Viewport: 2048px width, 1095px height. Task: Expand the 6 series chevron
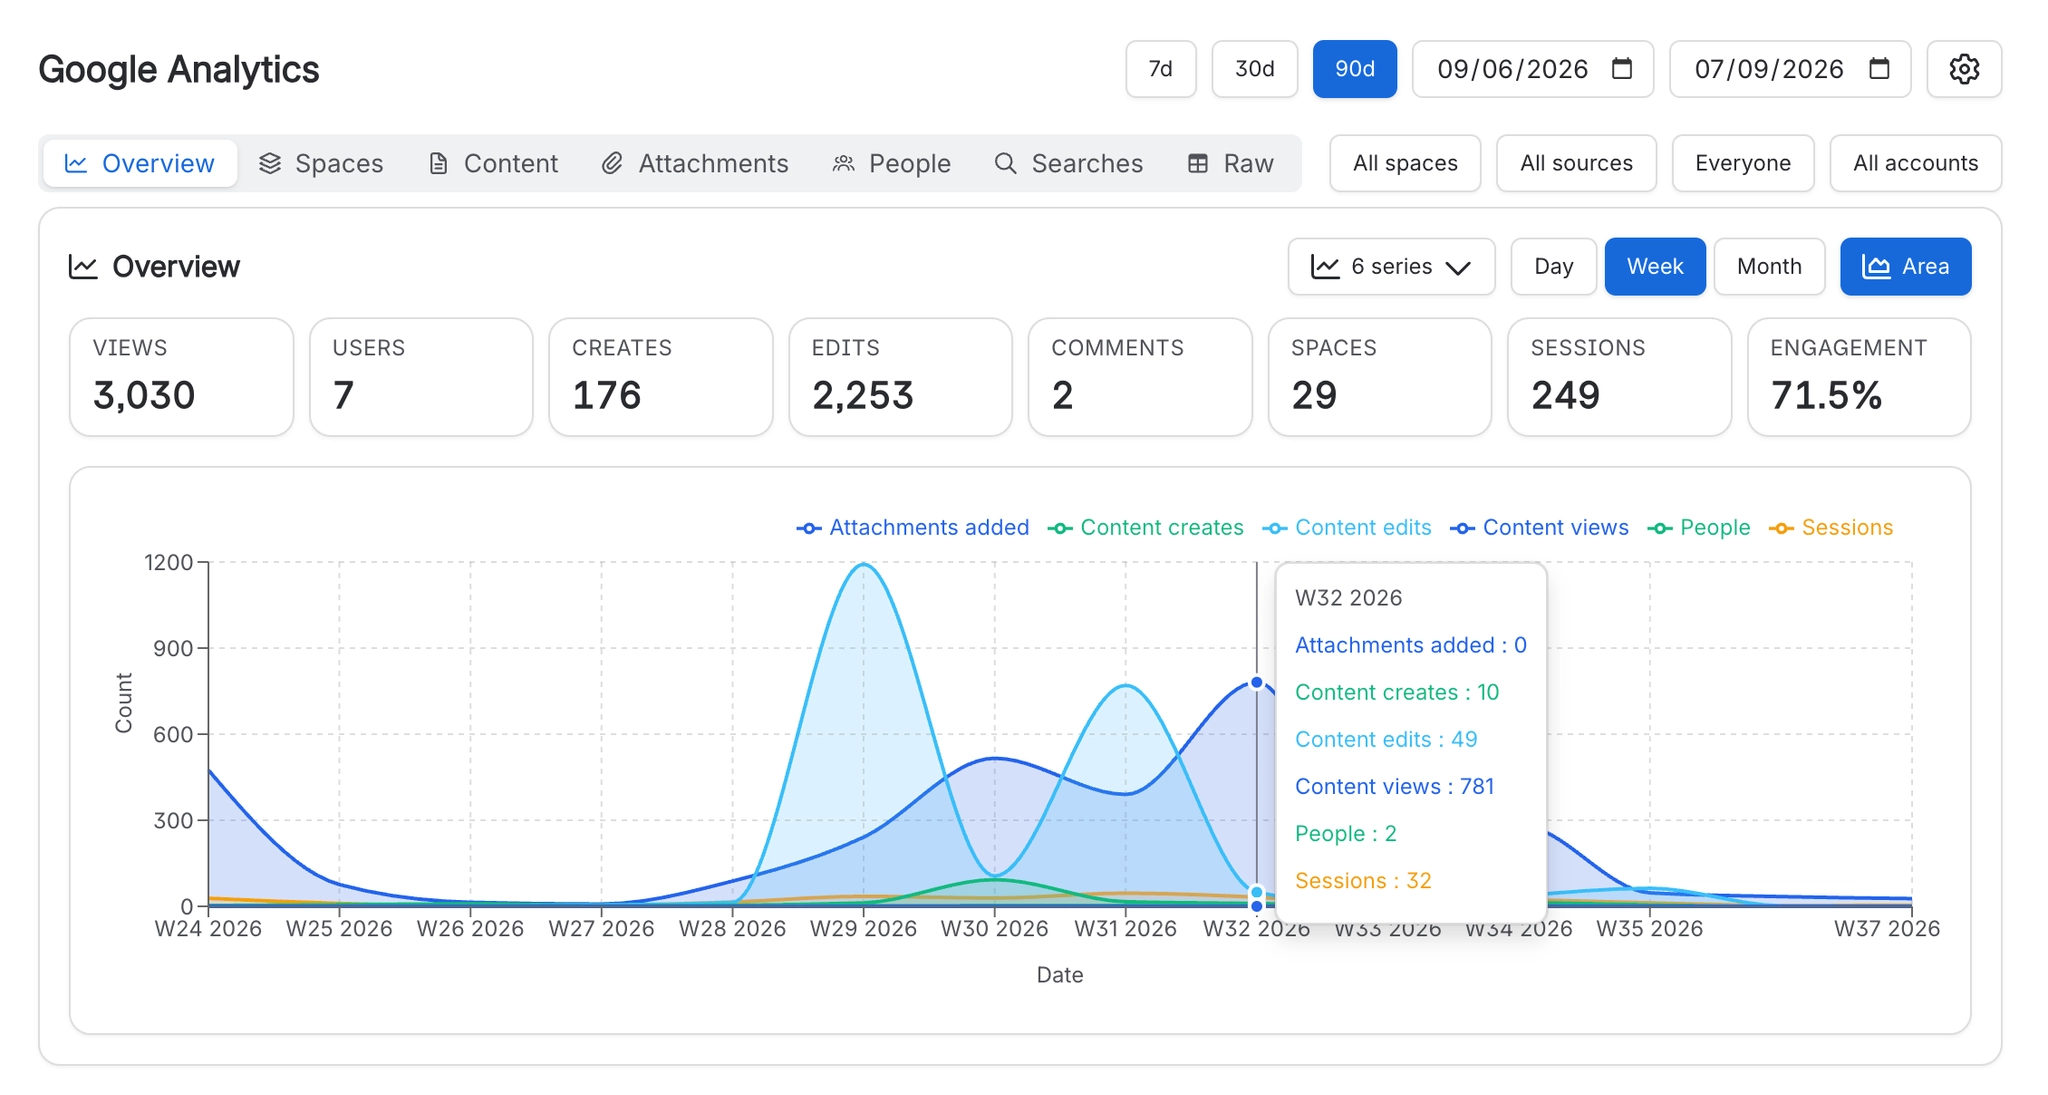click(1458, 267)
